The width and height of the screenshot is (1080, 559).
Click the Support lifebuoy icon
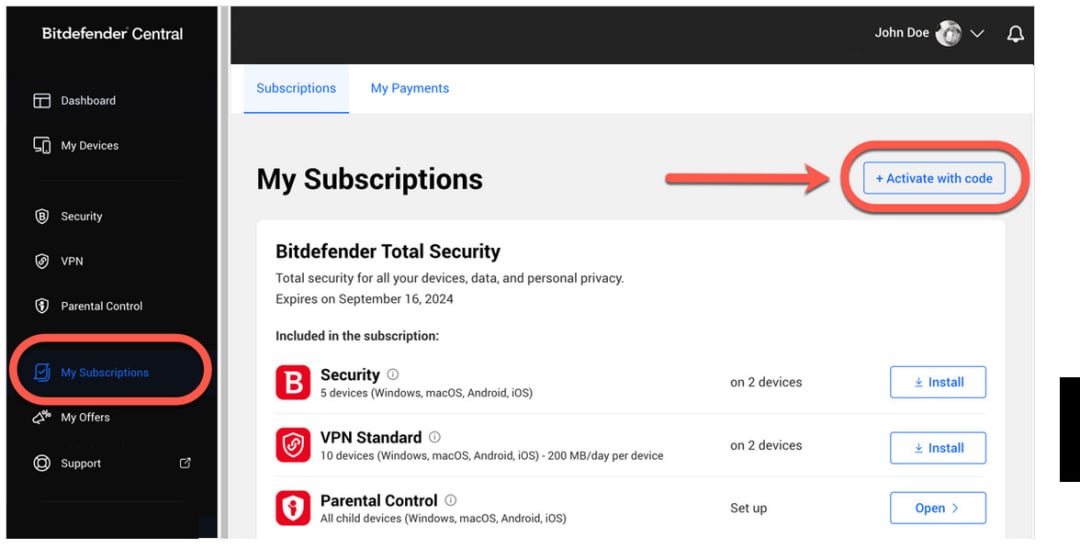[42, 463]
